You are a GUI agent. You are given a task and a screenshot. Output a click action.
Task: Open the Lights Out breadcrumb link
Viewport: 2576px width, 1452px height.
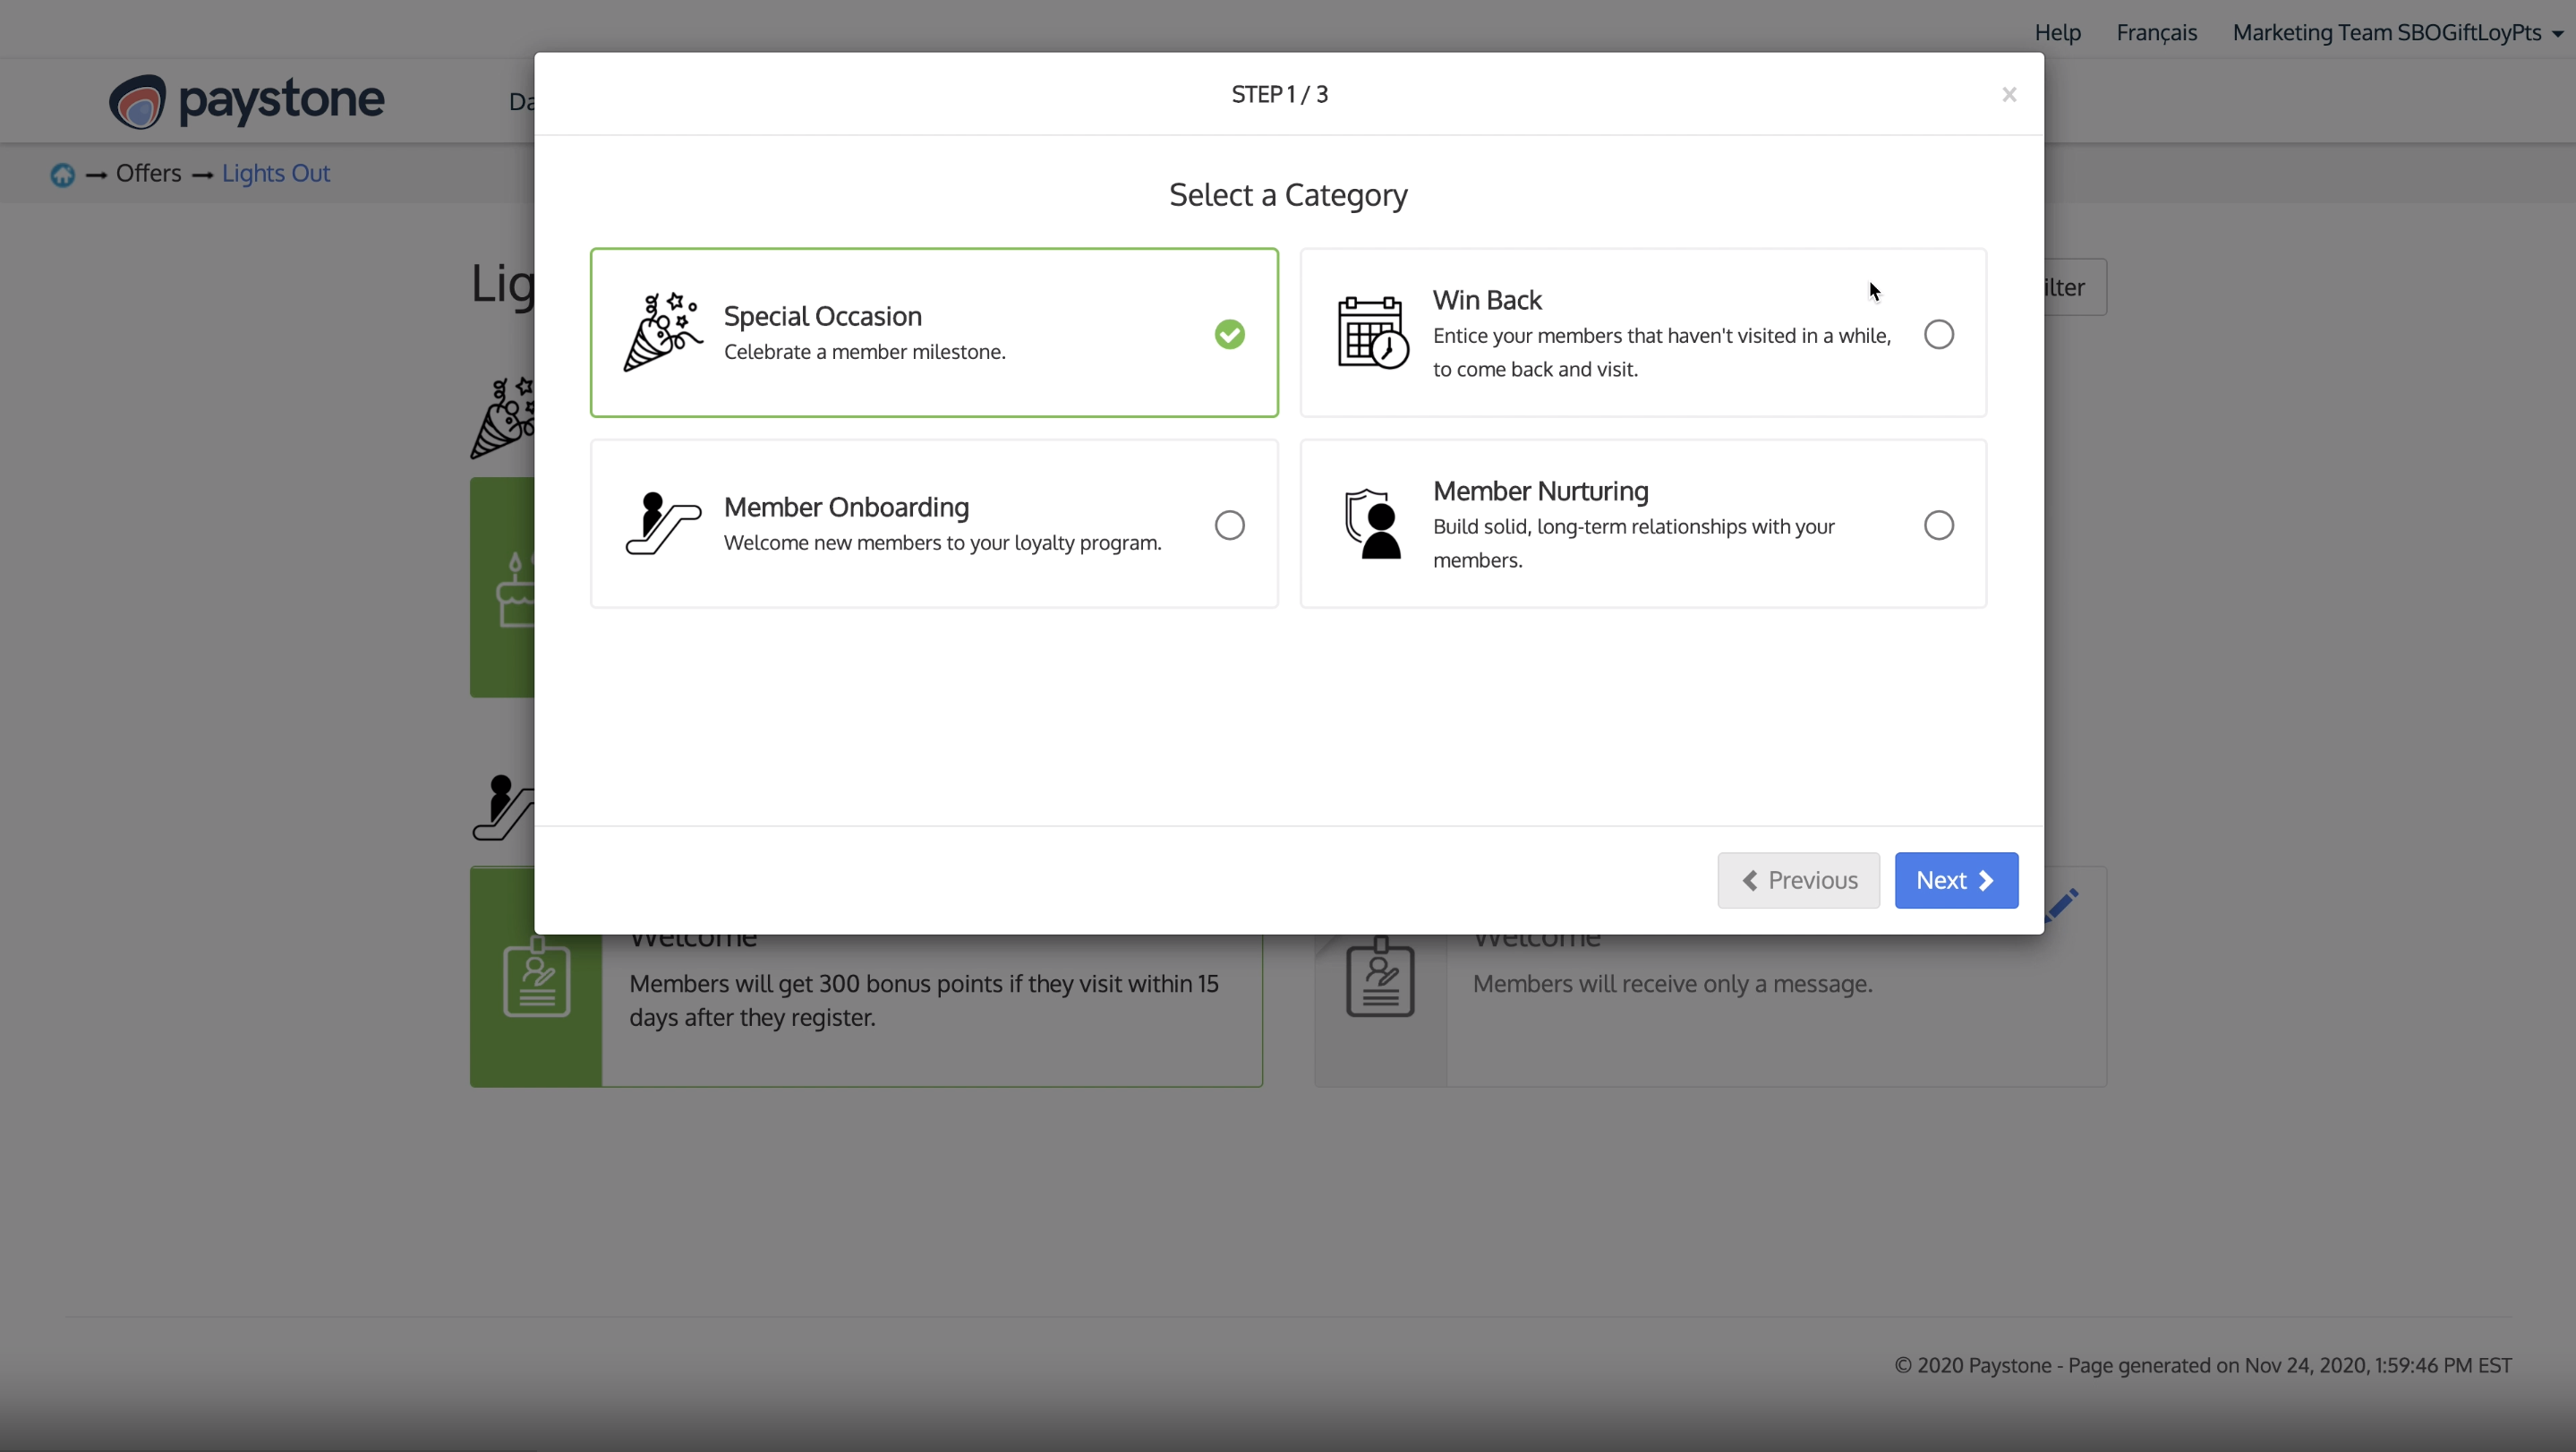[275, 172]
